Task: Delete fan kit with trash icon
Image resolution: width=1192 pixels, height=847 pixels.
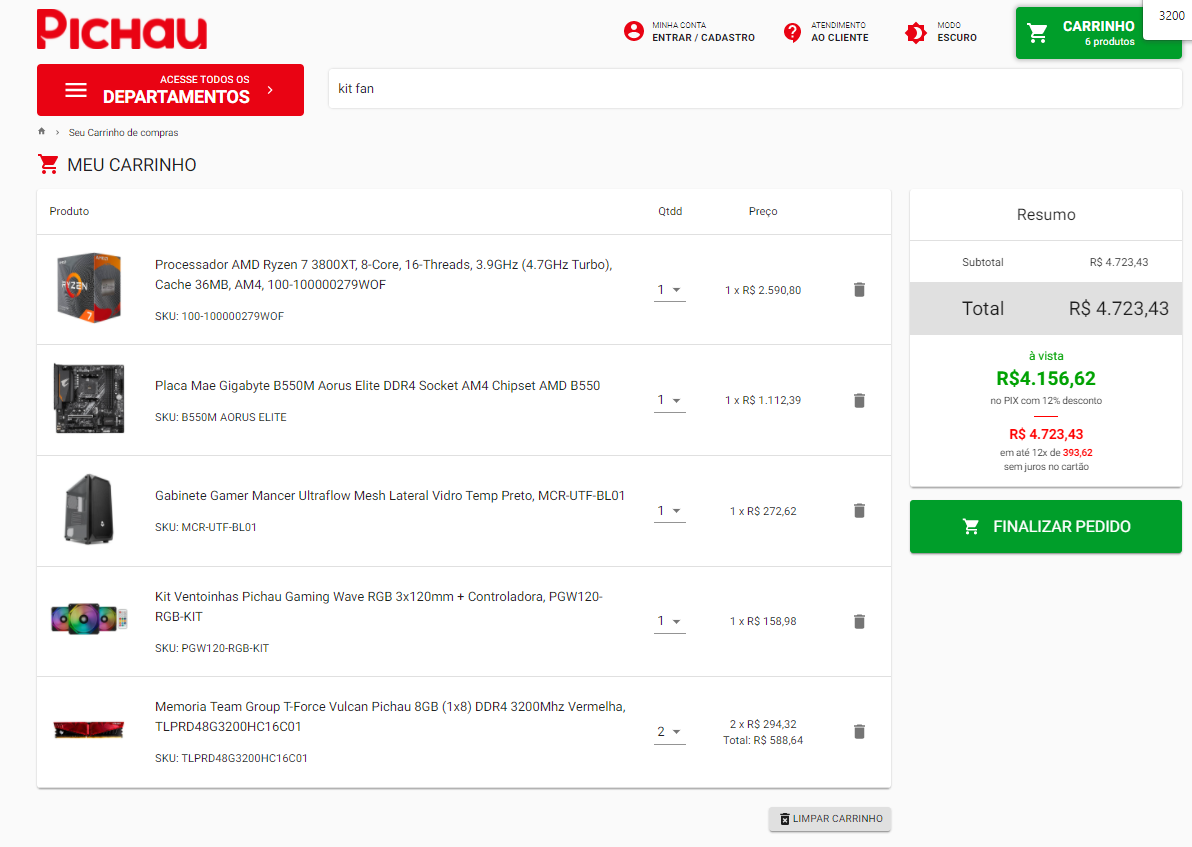Action: click(859, 621)
